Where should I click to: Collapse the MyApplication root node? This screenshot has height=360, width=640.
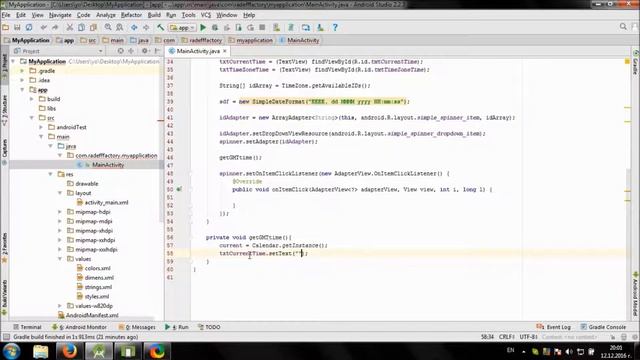coord(13,61)
